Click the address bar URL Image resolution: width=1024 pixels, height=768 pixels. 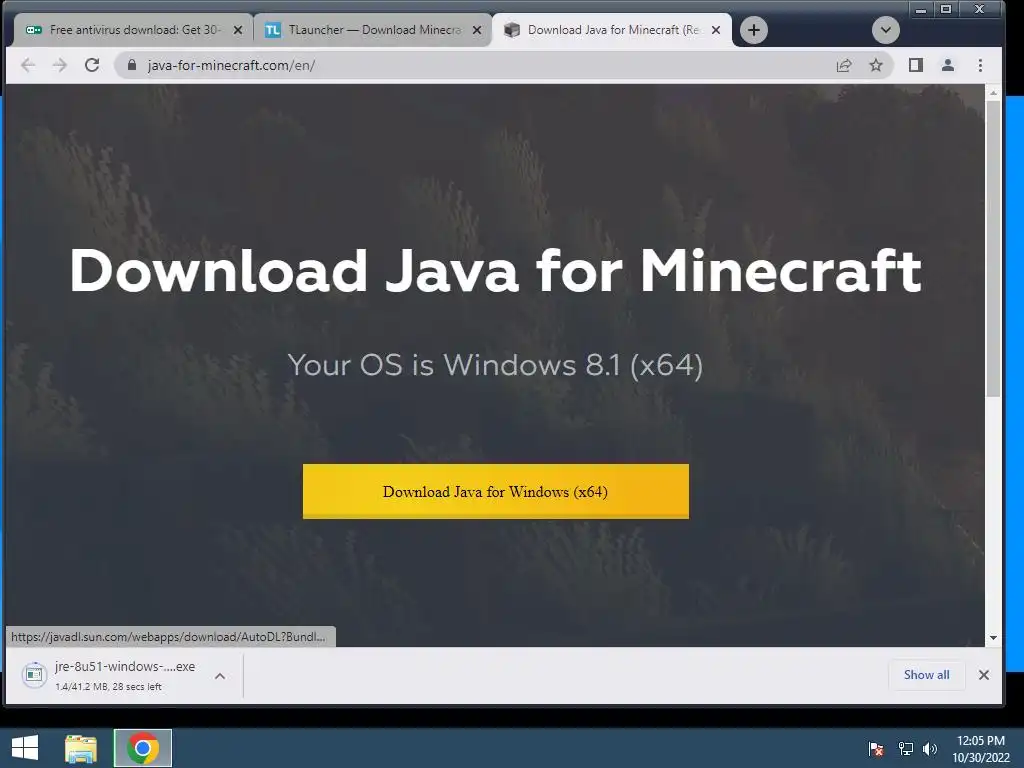(x=231, y=65)
